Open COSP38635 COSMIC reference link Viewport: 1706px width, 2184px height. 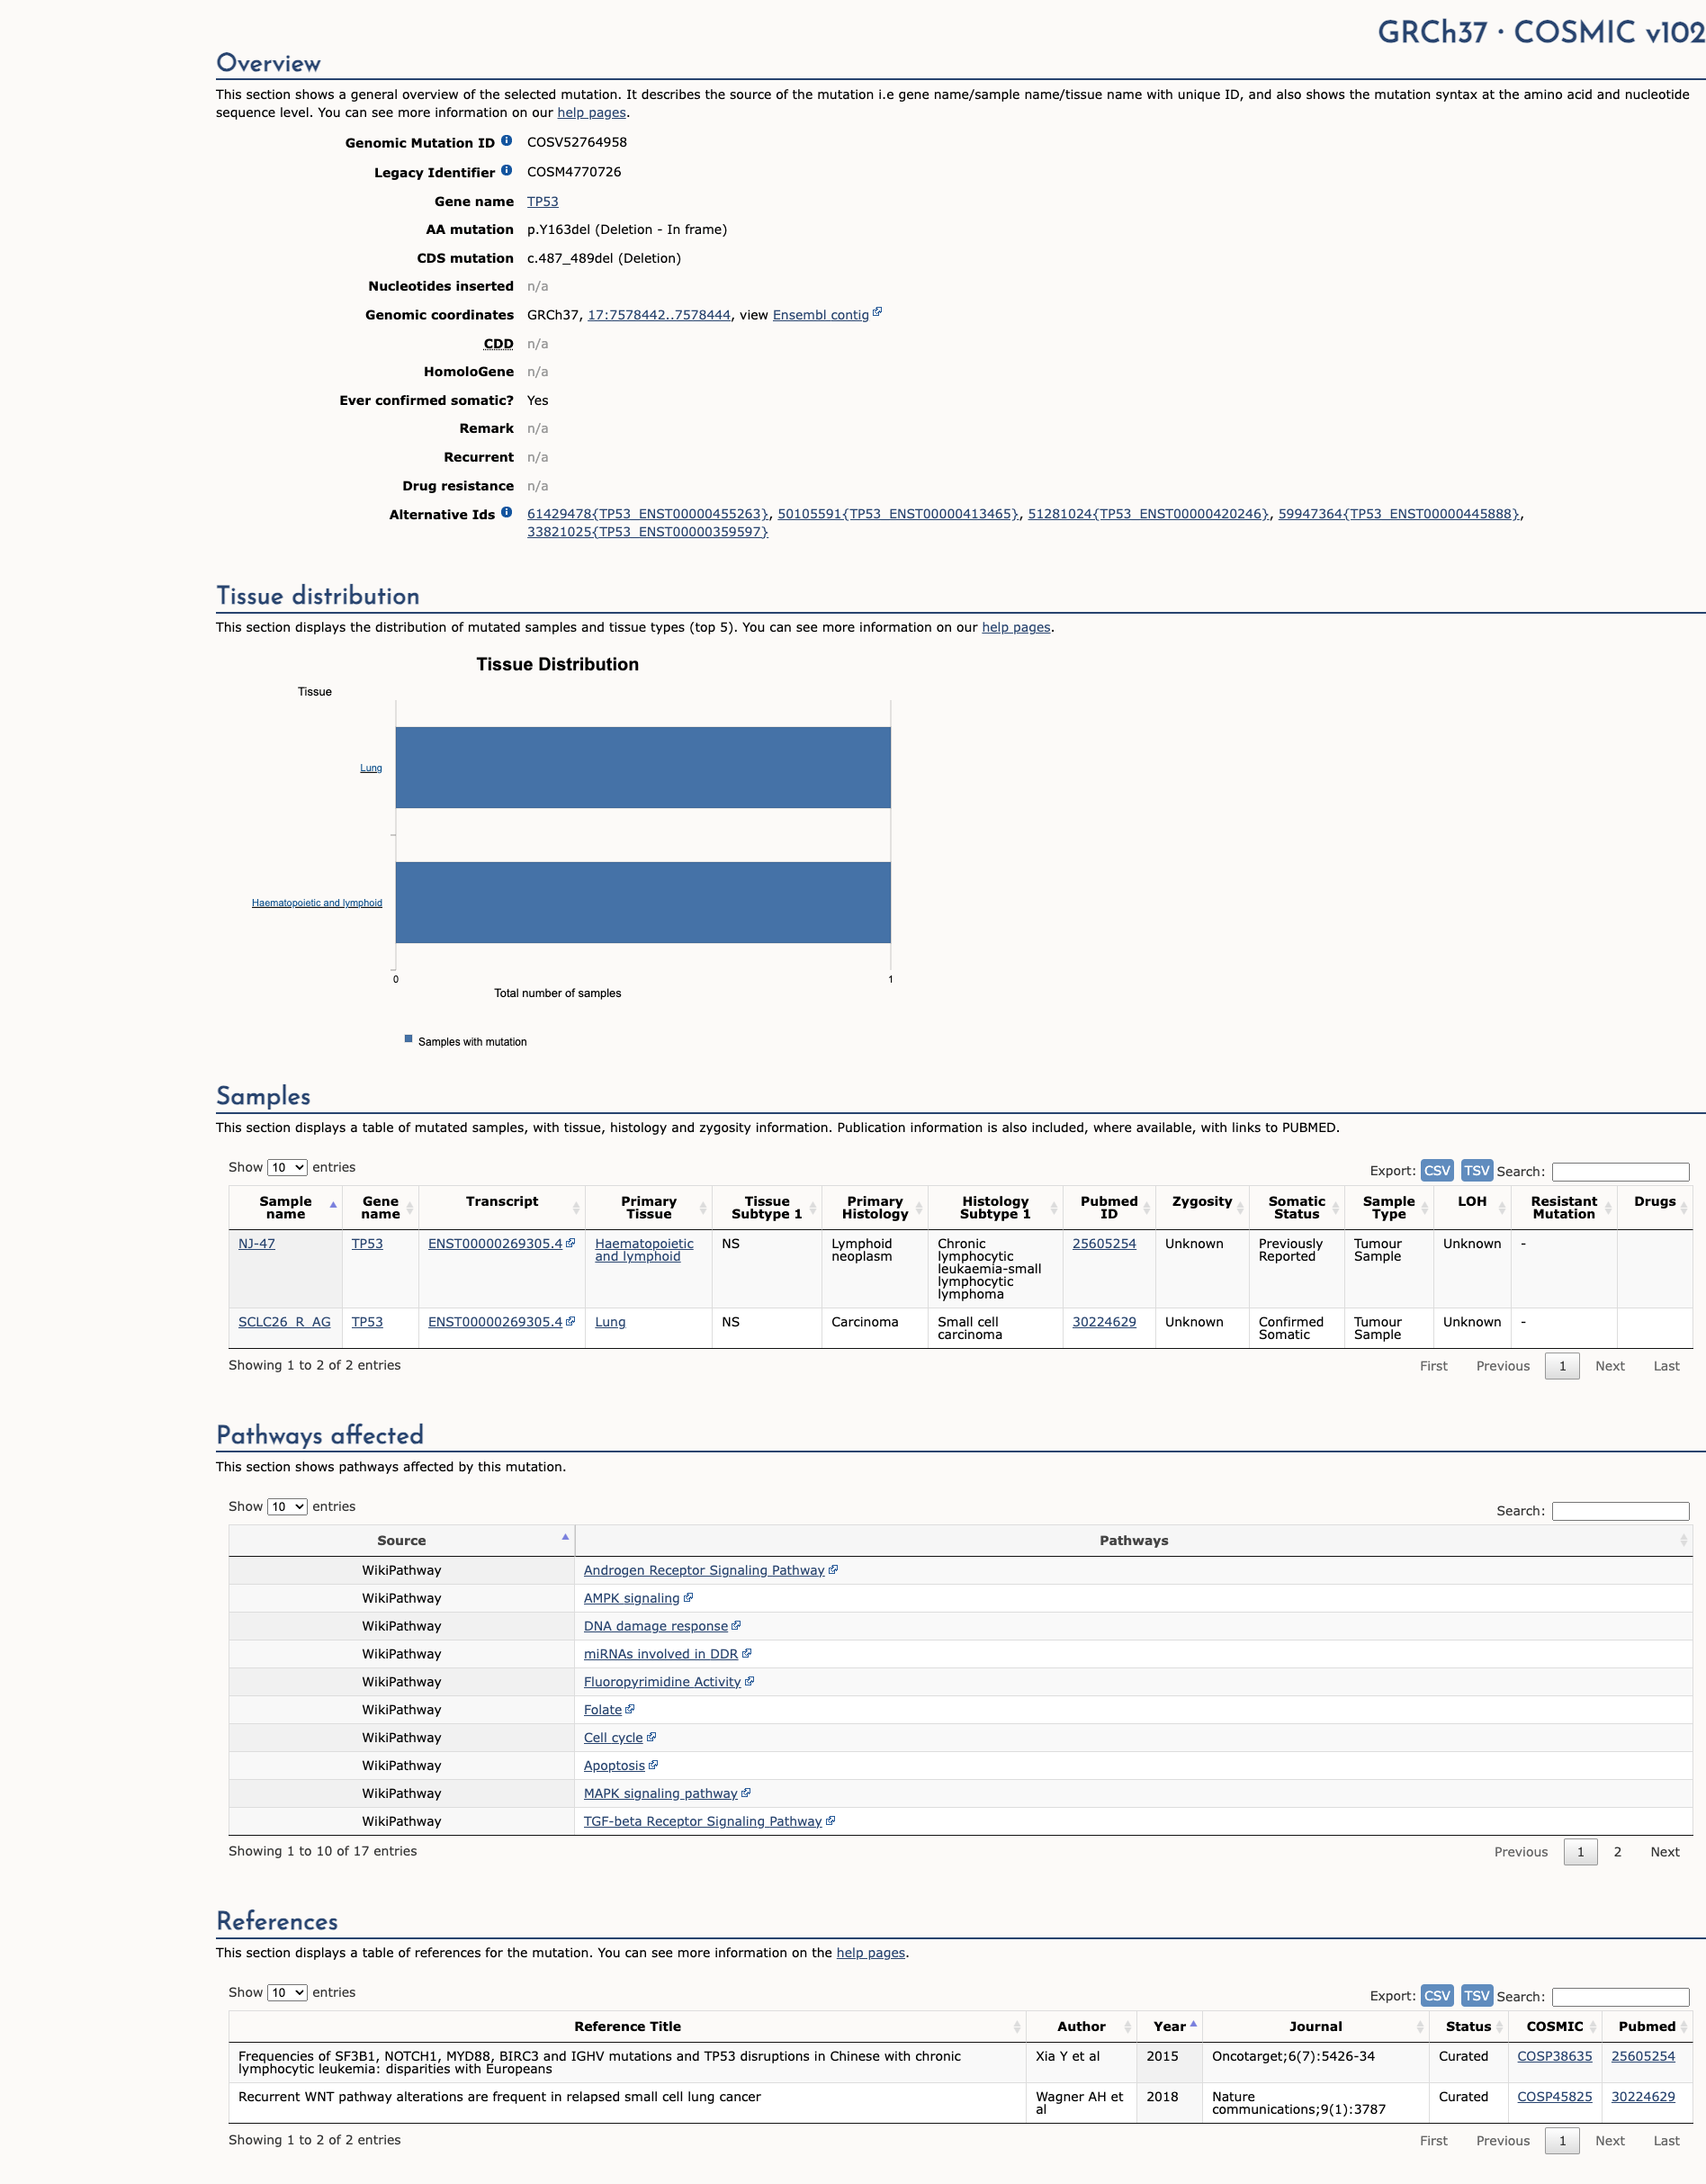tap(1554, 2056)
